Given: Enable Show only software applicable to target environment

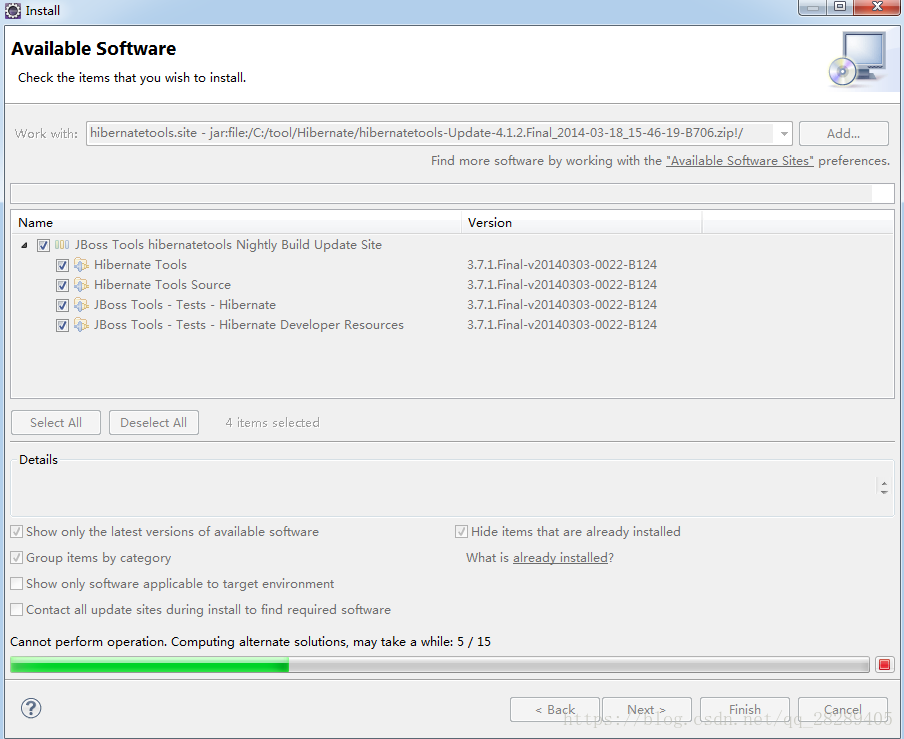Looking at the screenshot, I should point(17,583).
